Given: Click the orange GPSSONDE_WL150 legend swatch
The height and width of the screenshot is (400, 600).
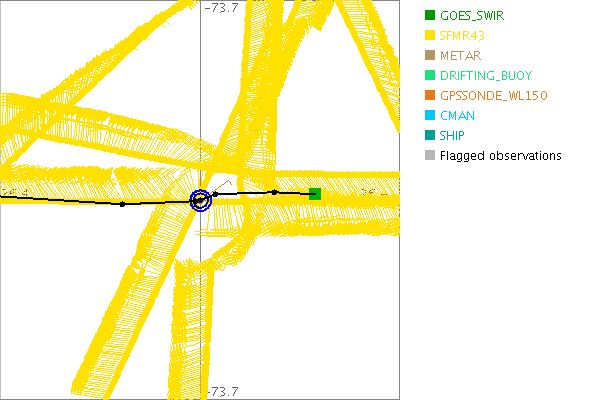Looking at the screenshot, I should click(429, 96).
